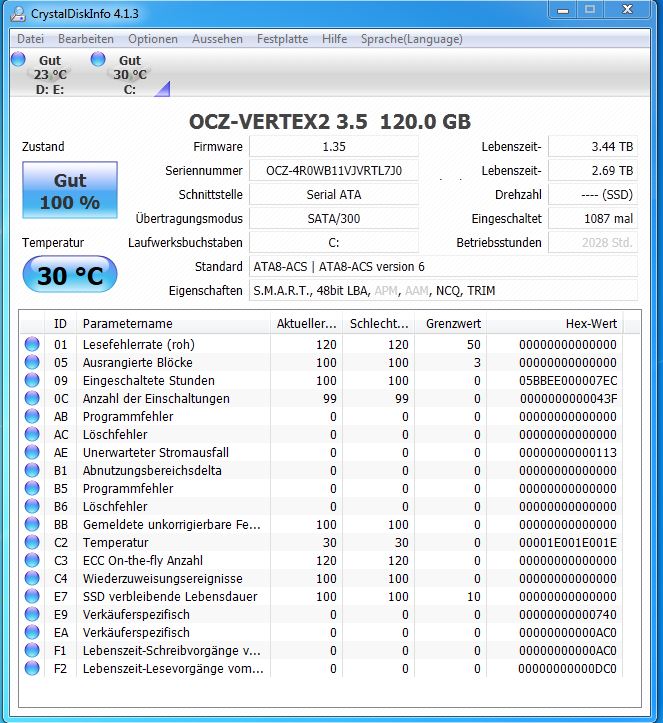Select the D: E: disk showing 23 °C
The width and height of the screenshot is (663, 723).
coord(50,75)
